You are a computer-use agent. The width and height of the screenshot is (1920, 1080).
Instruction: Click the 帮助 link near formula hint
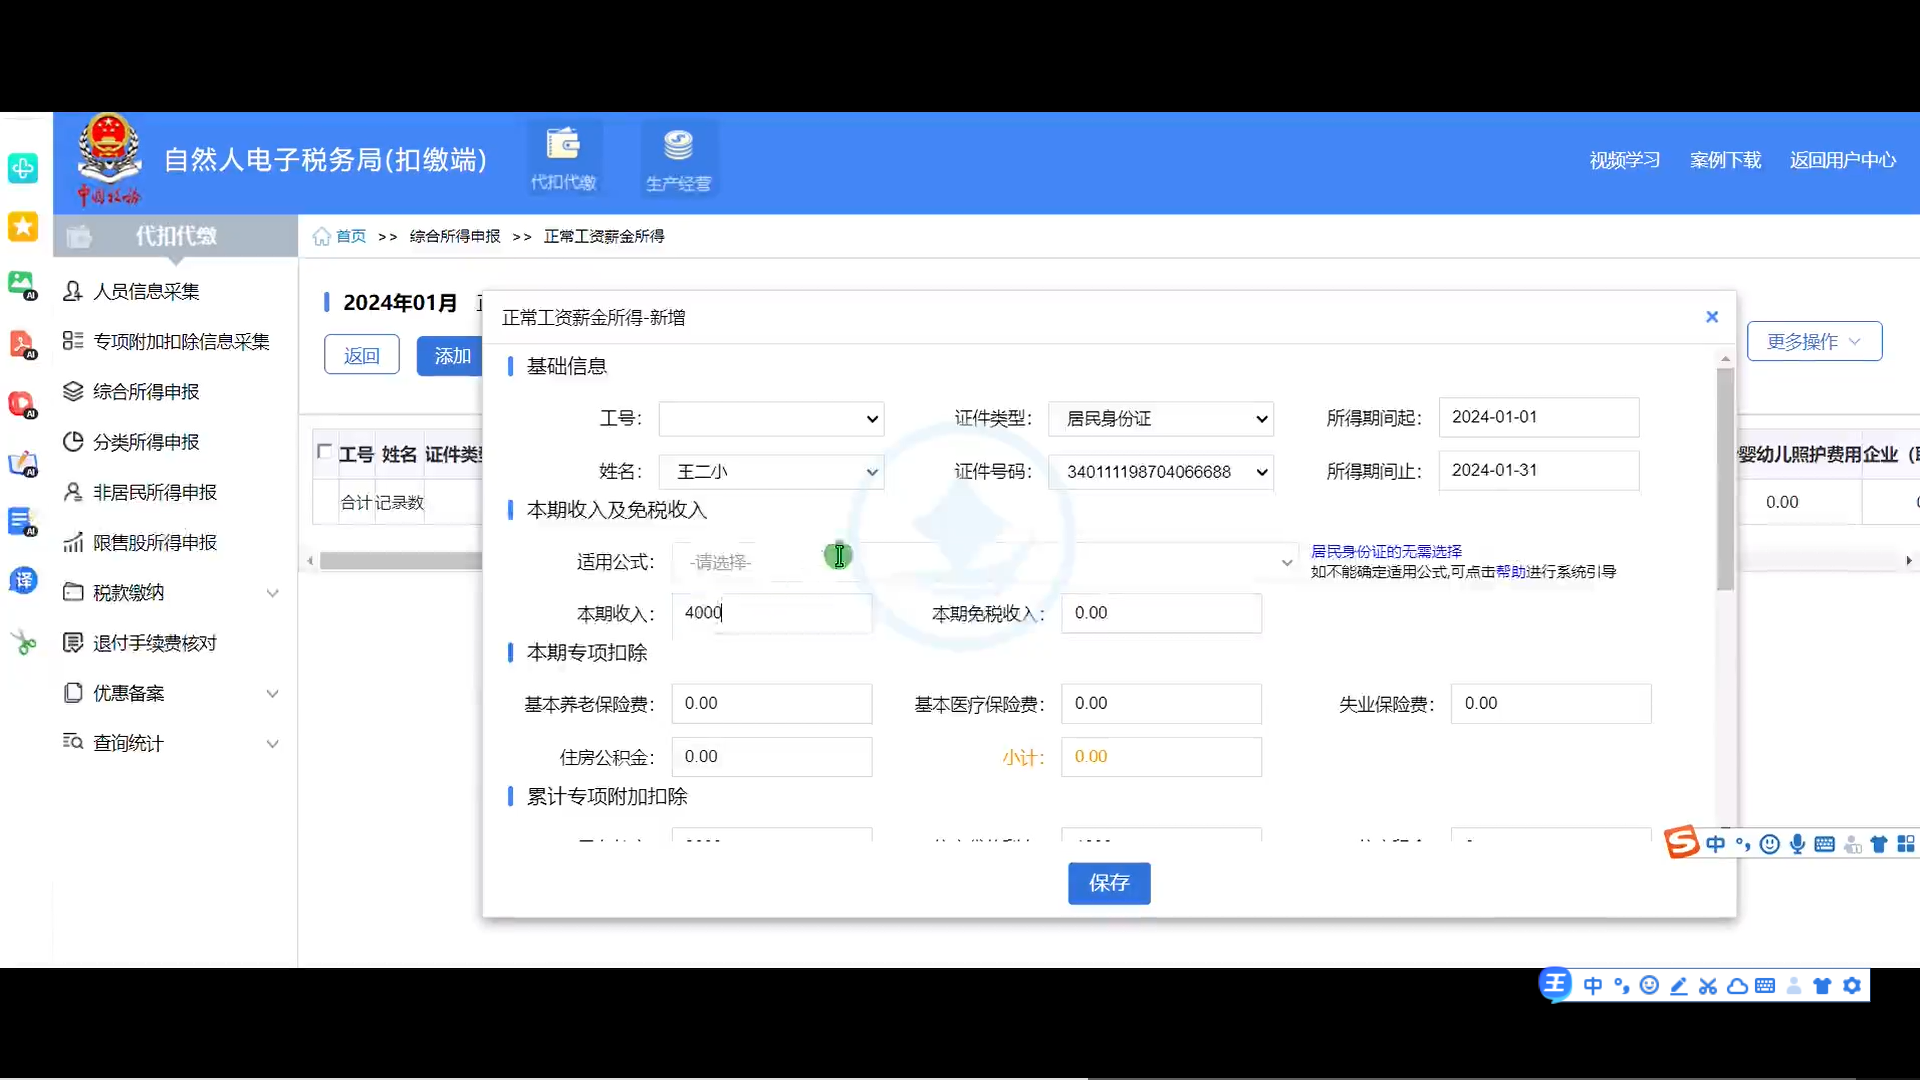[x=1510, y=572]
